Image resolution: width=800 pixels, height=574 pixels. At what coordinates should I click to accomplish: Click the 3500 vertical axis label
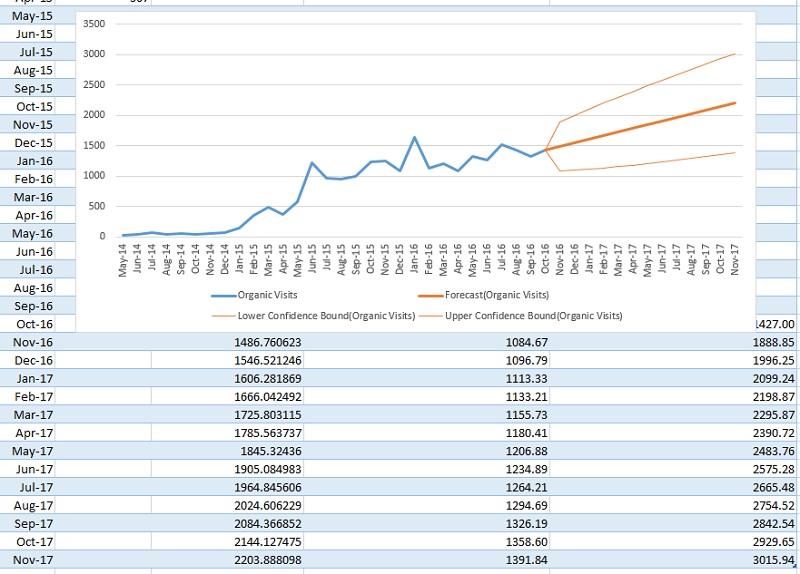[94, 23]
